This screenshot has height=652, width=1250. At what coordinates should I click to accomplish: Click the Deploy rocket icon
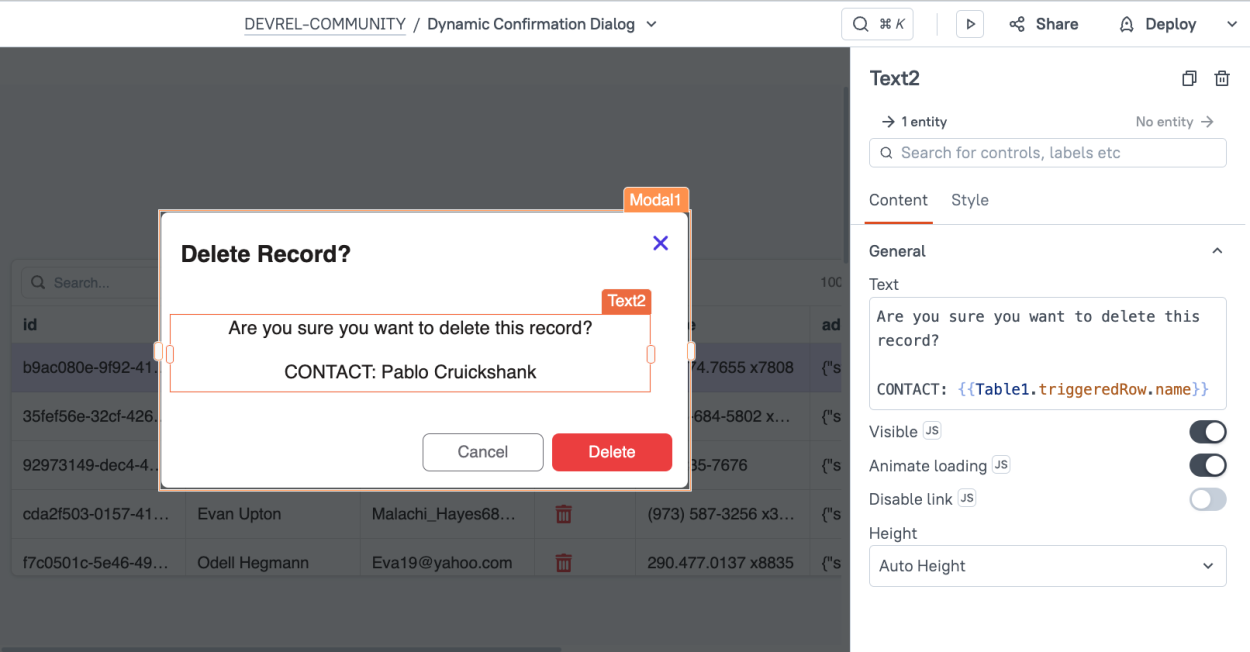[1126, 23]
